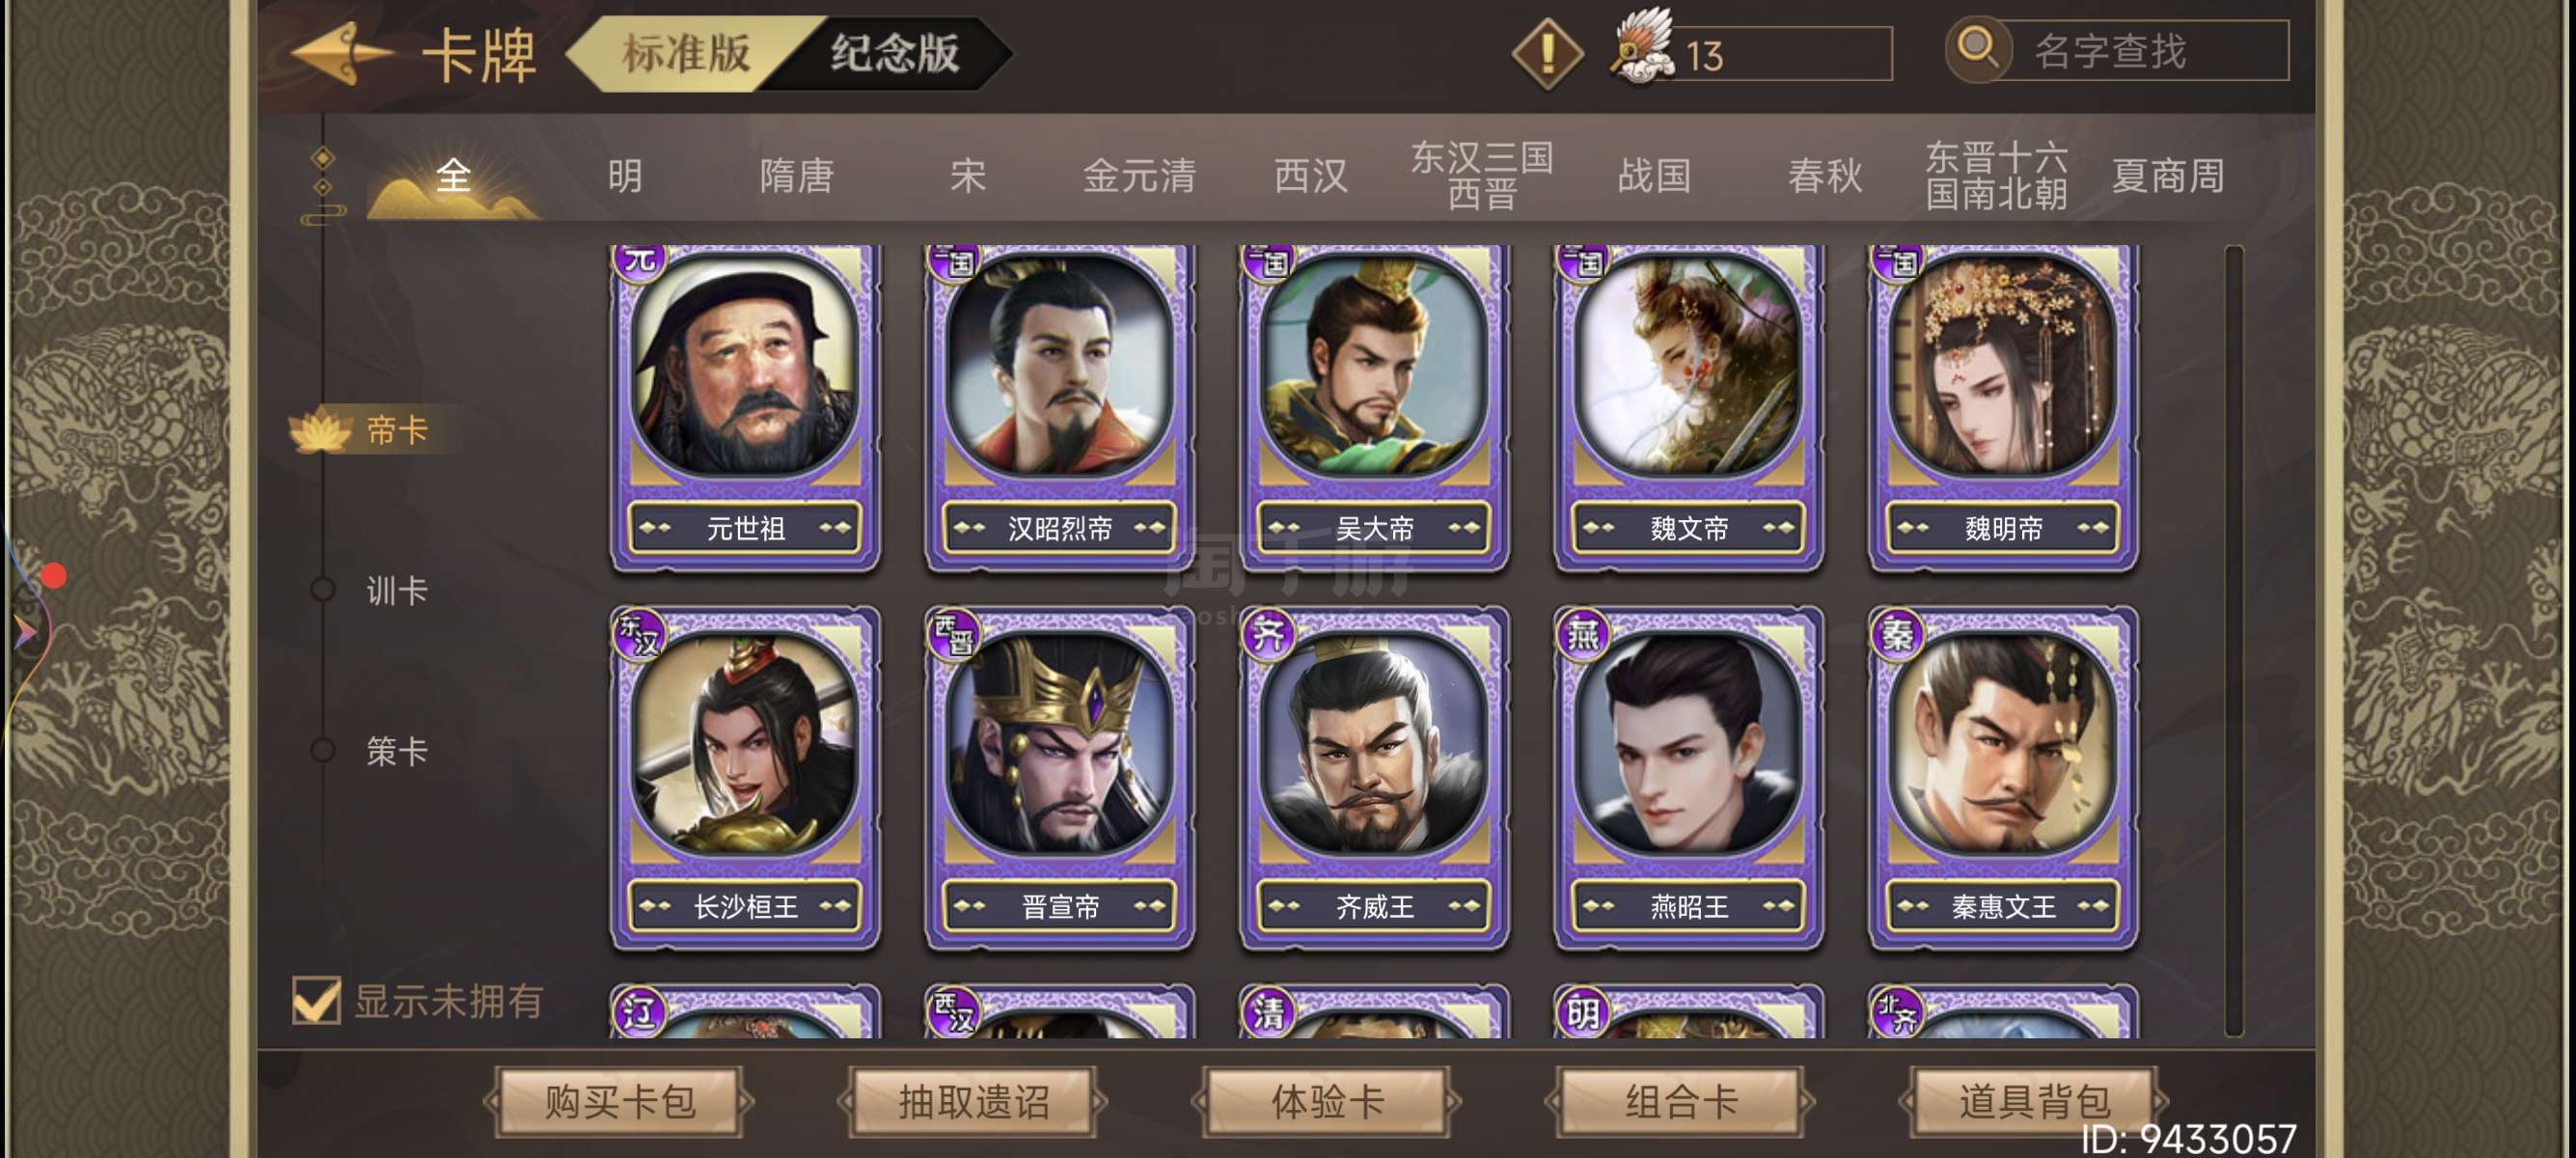Tap the golden back arrow icon
The width and height of the screenshot is (2576, 1158).
[340, 53]
